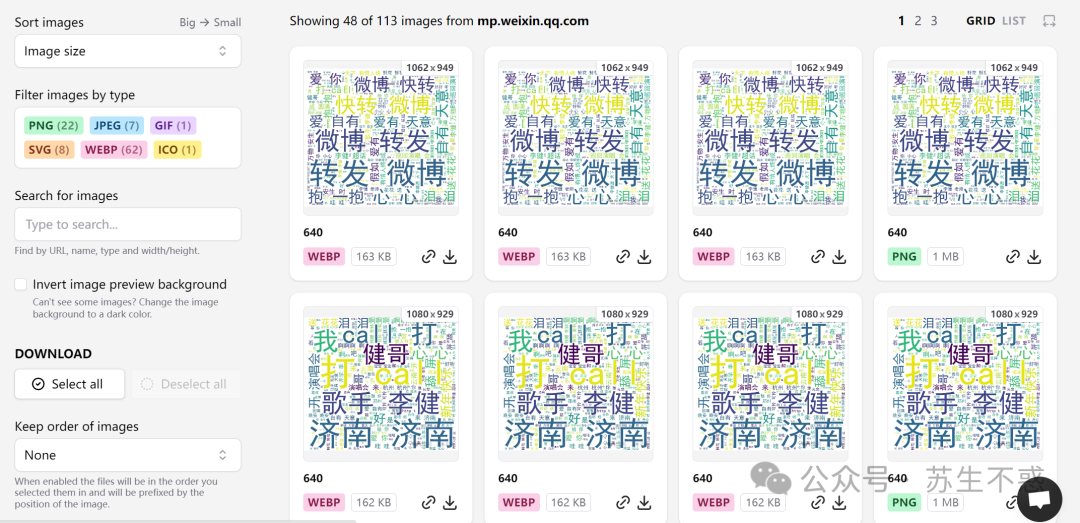Enable Invert image preview background checkbox
This screenshot has height=523, width=1080.
[21, 284]
